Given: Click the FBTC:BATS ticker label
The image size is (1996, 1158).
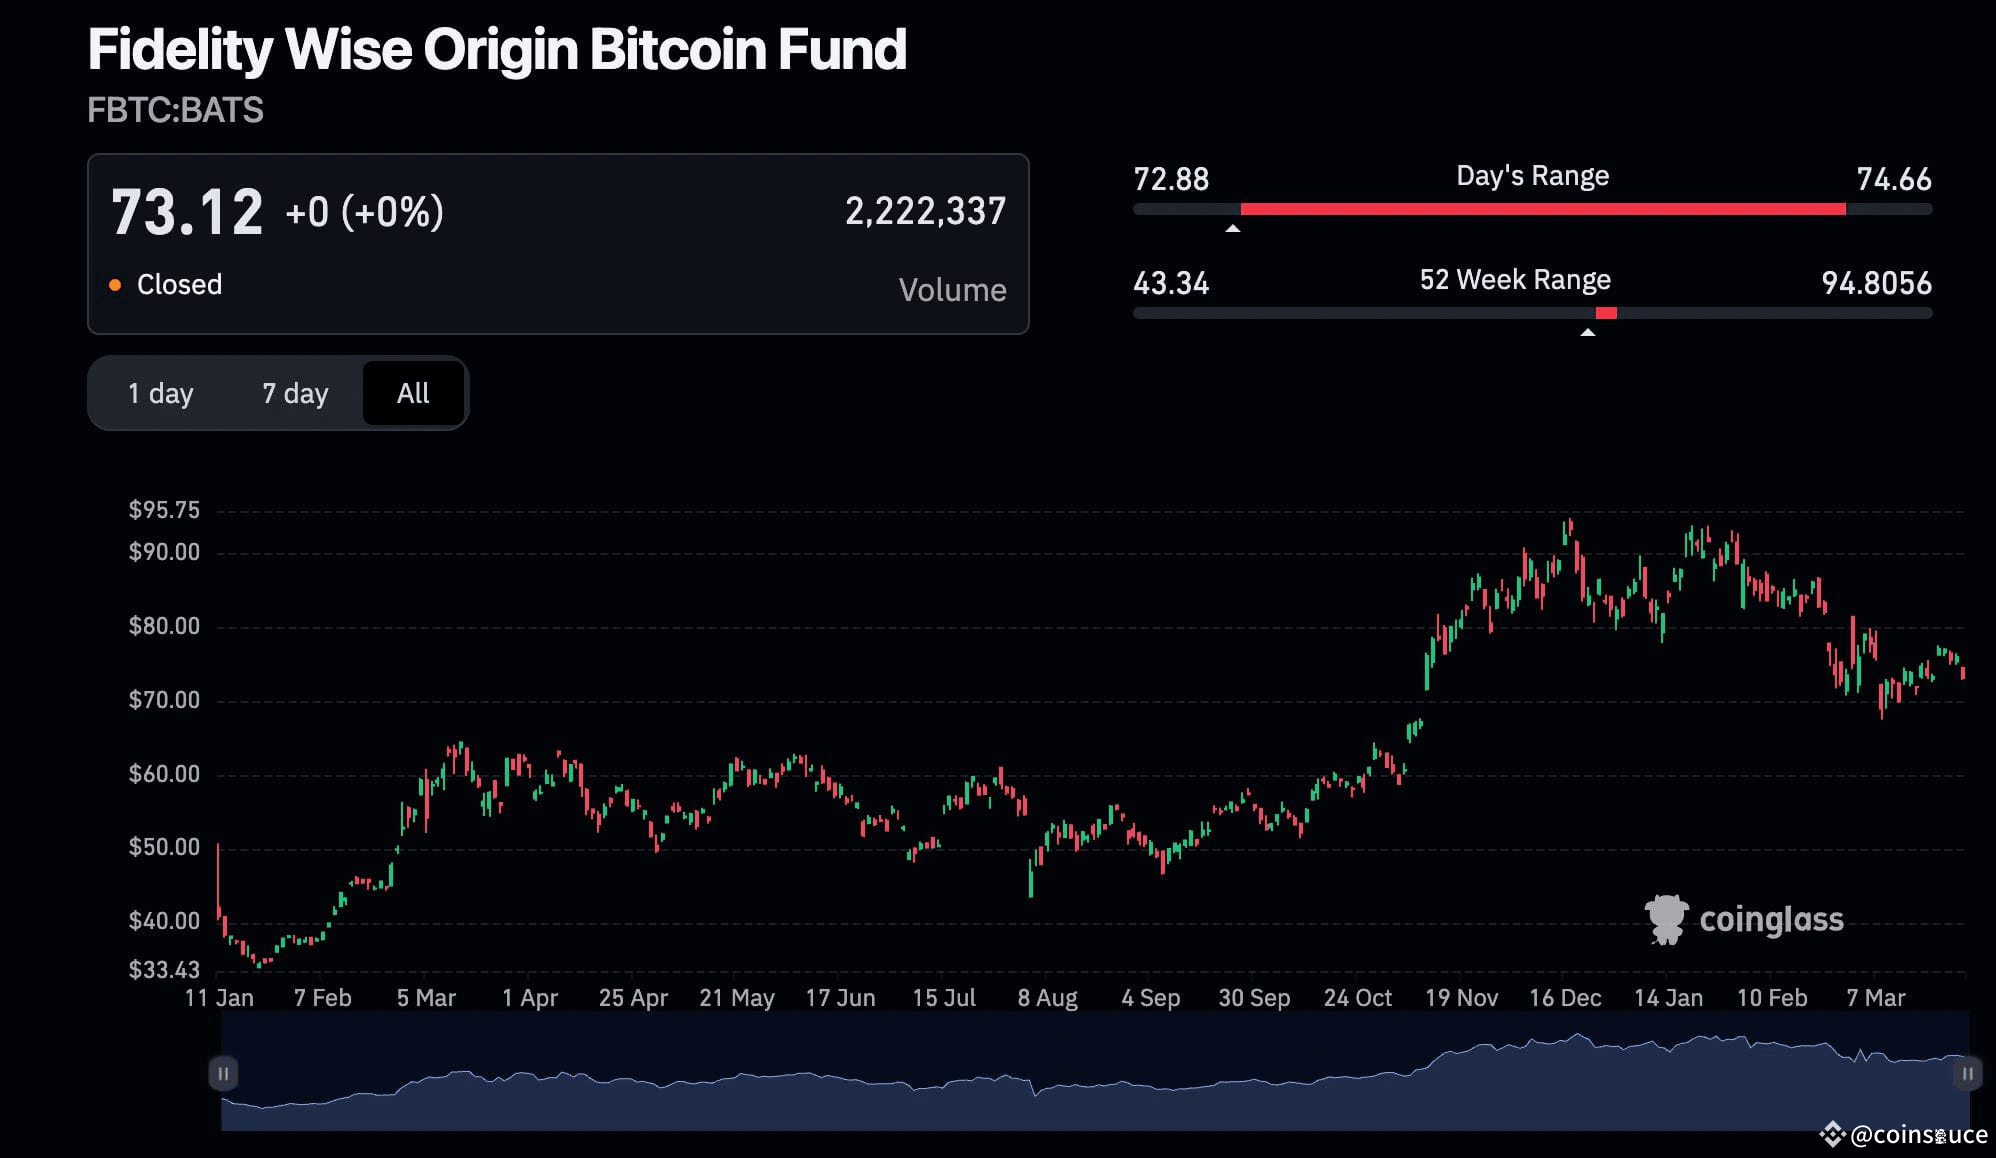Looking at the screenshot, I should pos(175,111).
